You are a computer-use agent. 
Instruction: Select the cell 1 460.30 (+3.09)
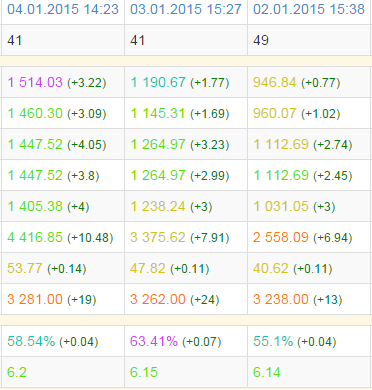57,114
